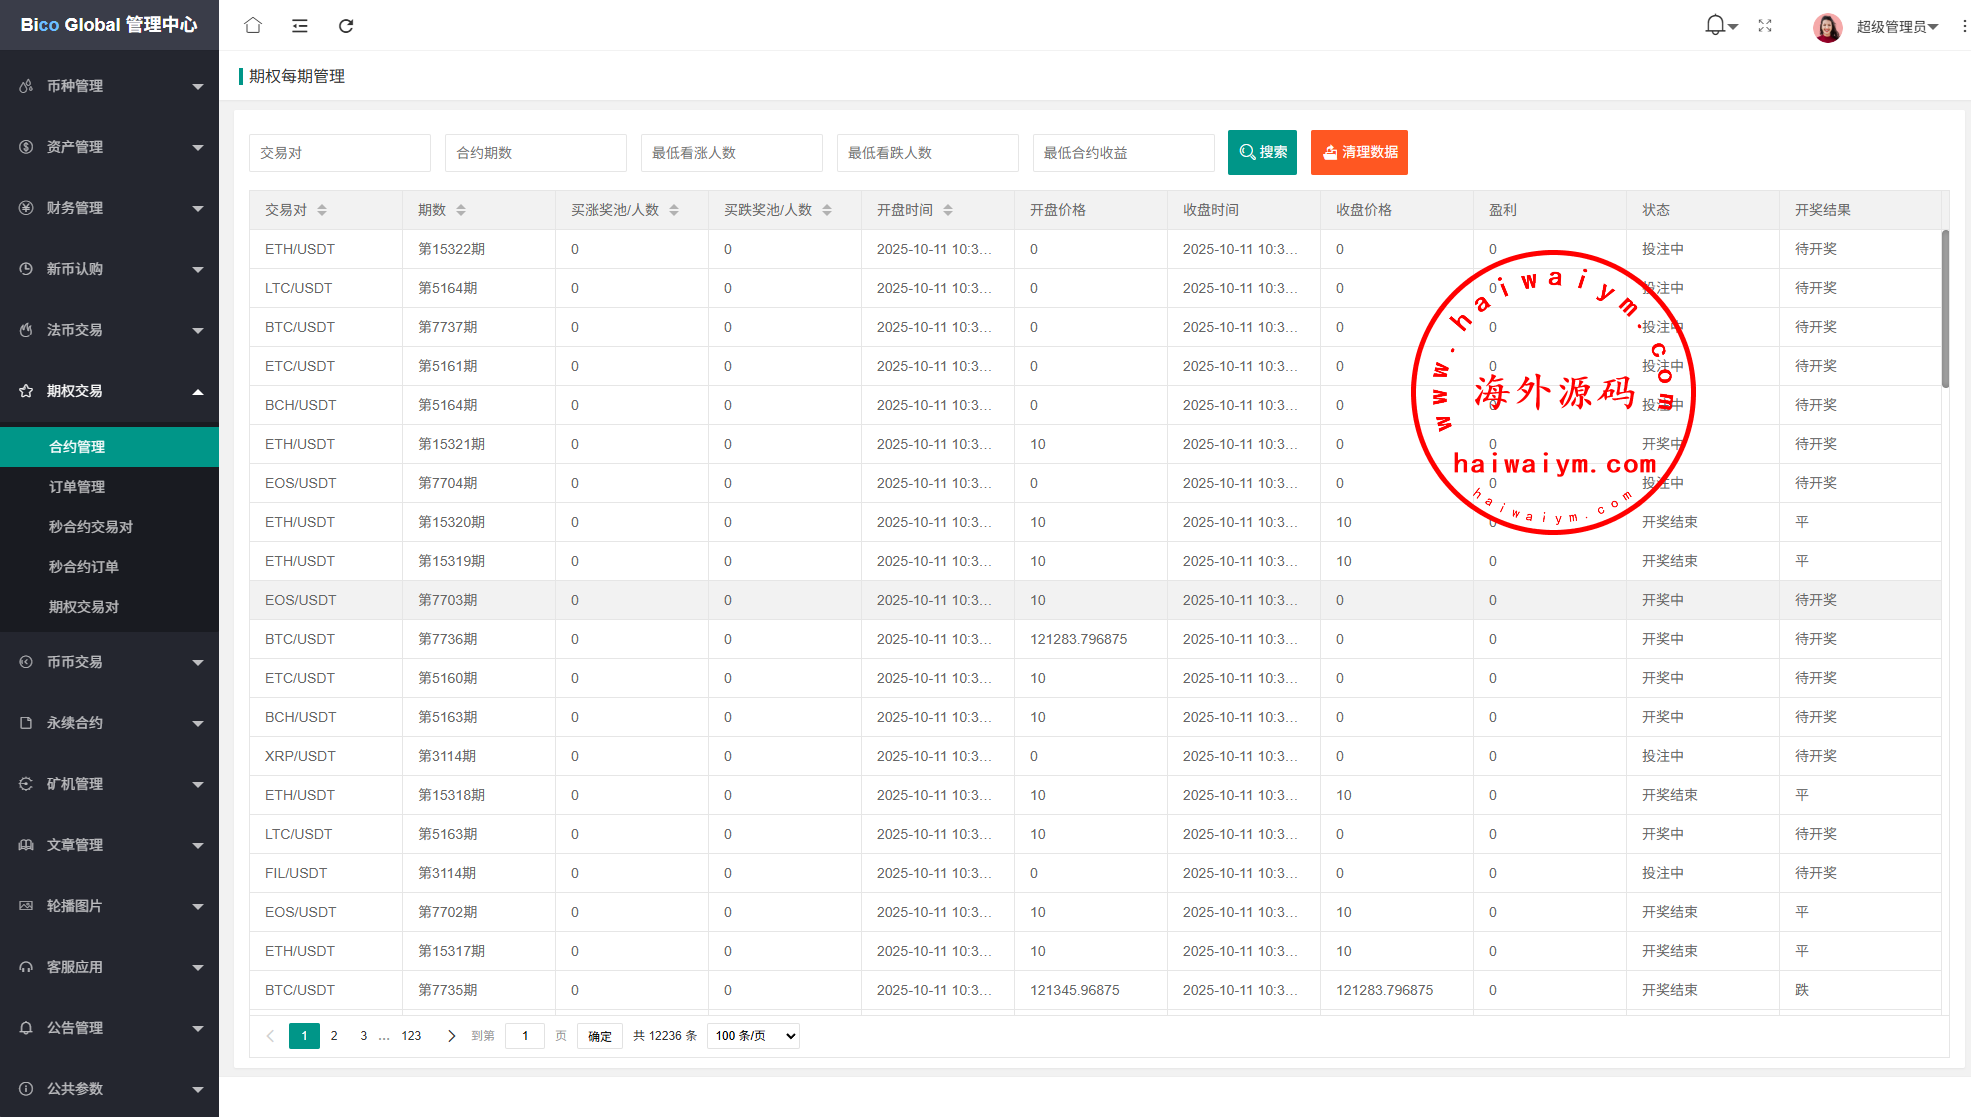
Task: Select 秒合约交易对 in sidebar submenu
Action: point(91,527)
